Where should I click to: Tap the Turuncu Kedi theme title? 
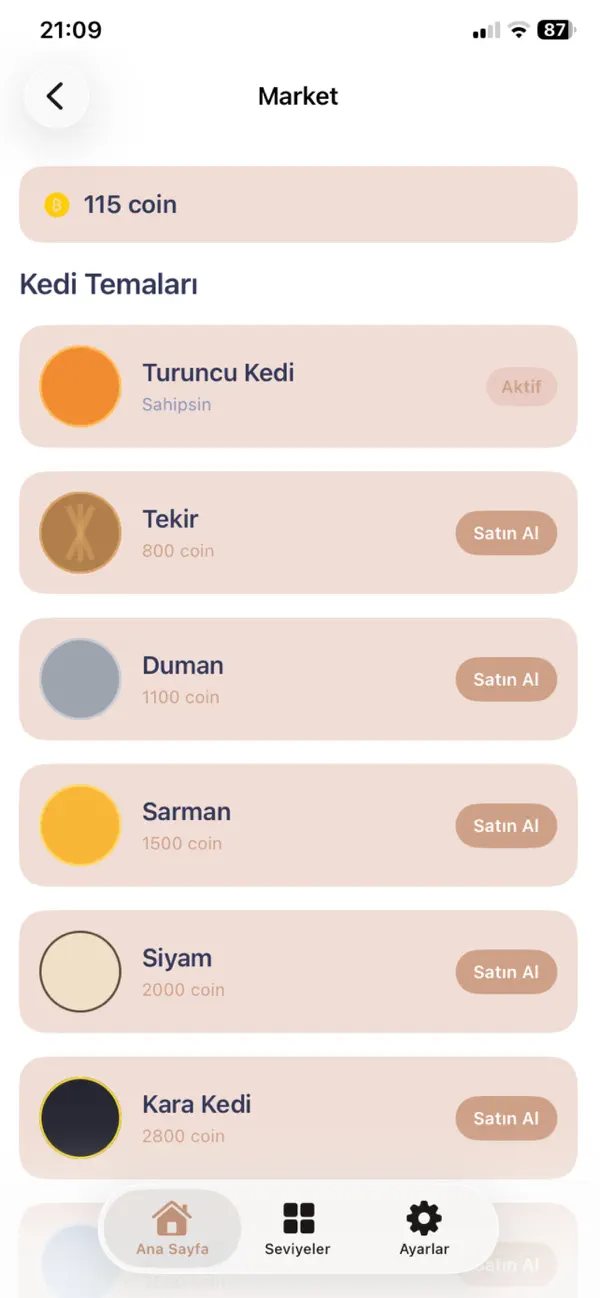pos(218,373)
